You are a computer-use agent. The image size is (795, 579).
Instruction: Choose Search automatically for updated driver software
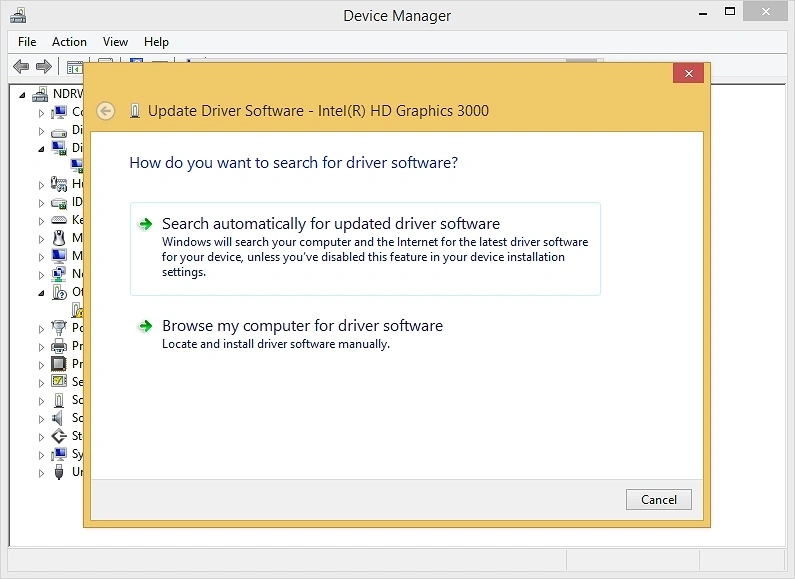pos(365,248)
